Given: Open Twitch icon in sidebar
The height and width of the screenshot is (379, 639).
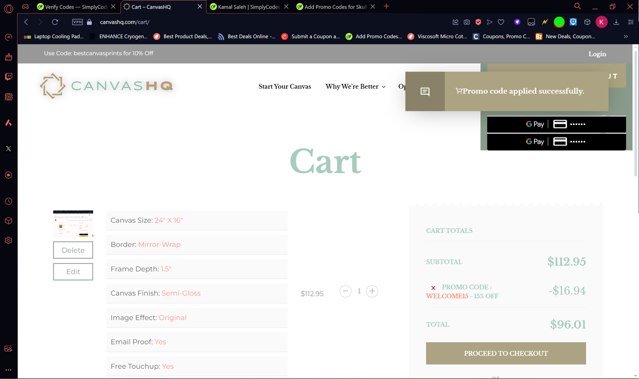Looking at the screenshot, I should click(8, 77).
